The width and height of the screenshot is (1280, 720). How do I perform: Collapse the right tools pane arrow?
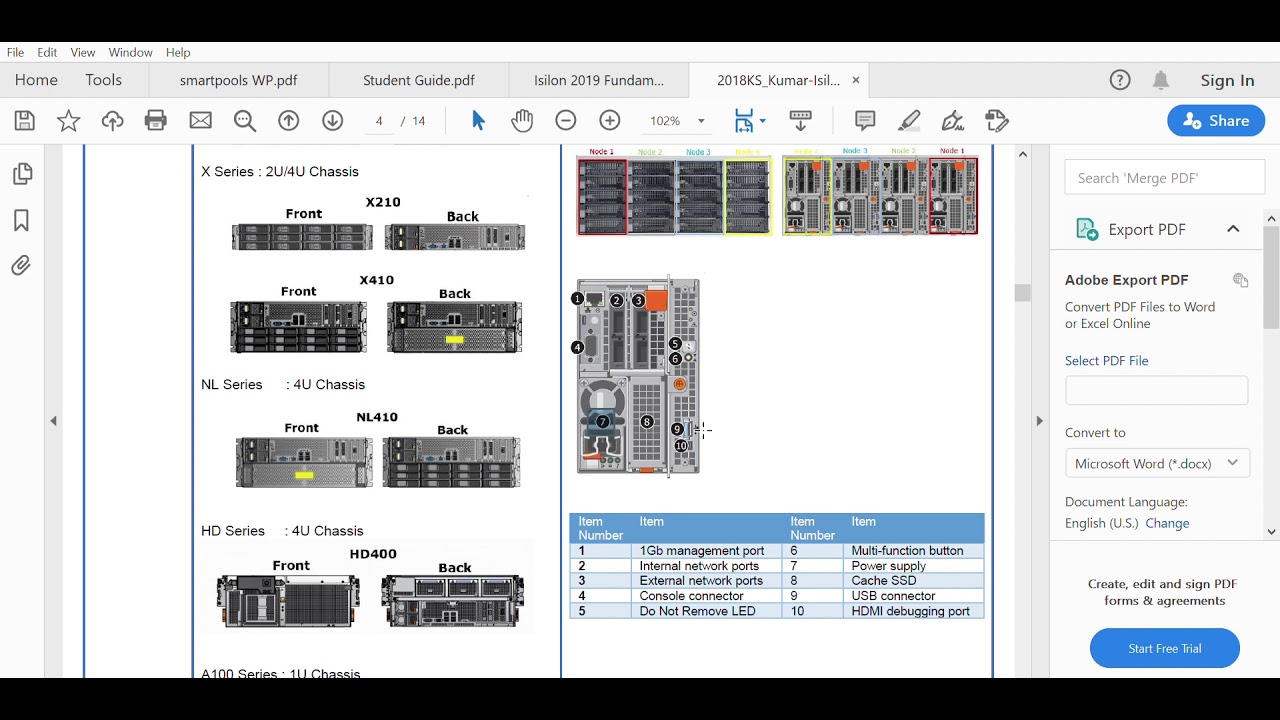click(x=1039, y=421)
